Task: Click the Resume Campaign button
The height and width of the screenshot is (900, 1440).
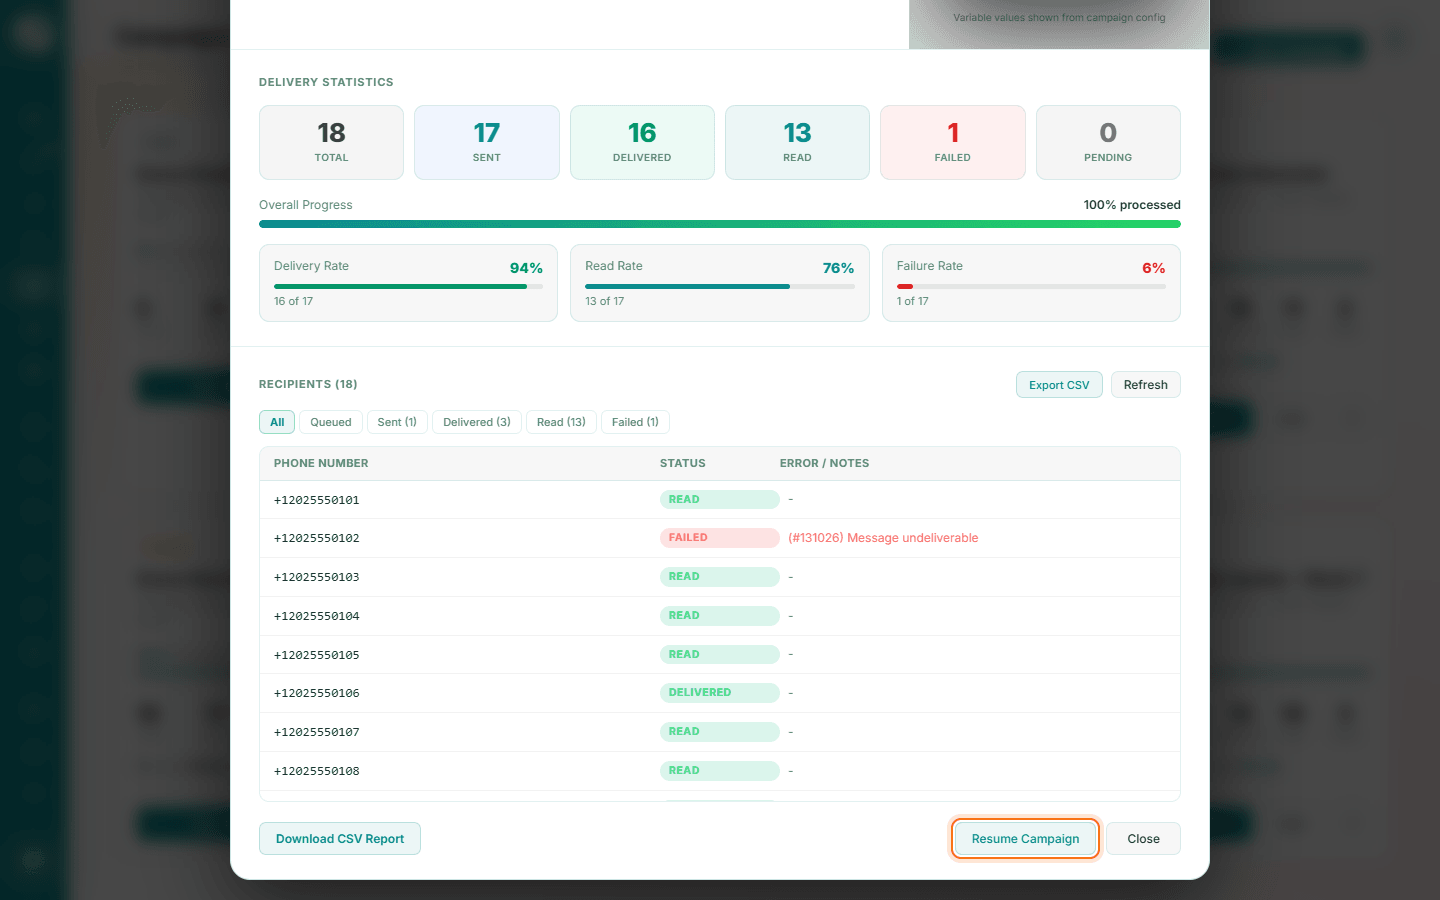Action: pos(1025,839)
